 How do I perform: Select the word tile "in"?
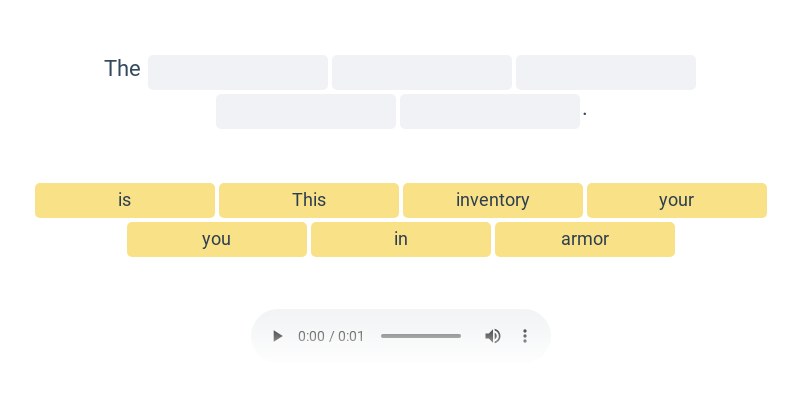pyautogui.click(x=401, y=239)
